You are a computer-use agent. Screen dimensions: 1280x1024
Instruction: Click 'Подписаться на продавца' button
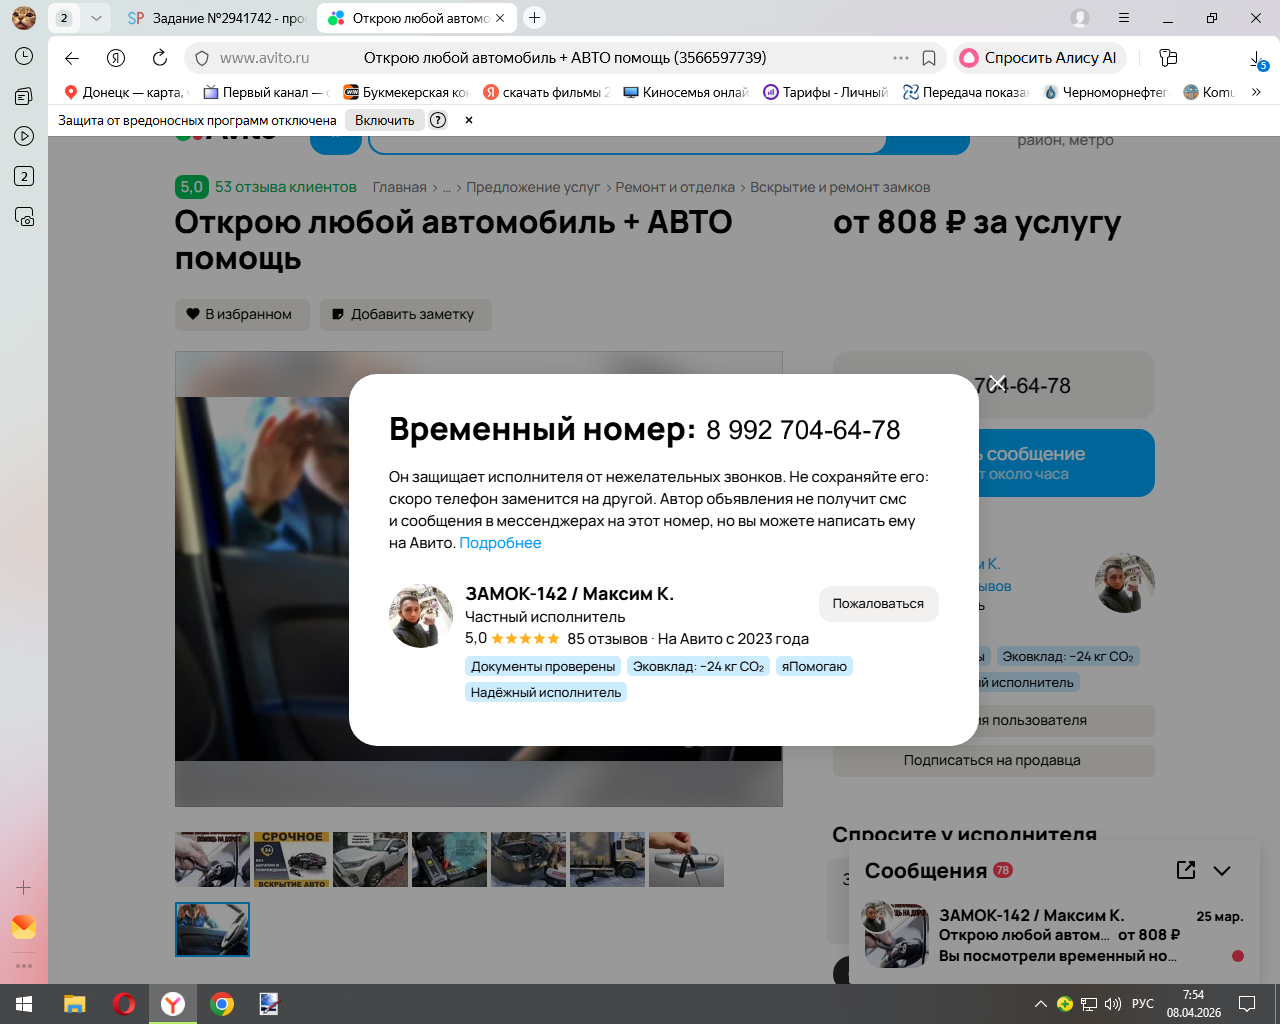[993, 760]
